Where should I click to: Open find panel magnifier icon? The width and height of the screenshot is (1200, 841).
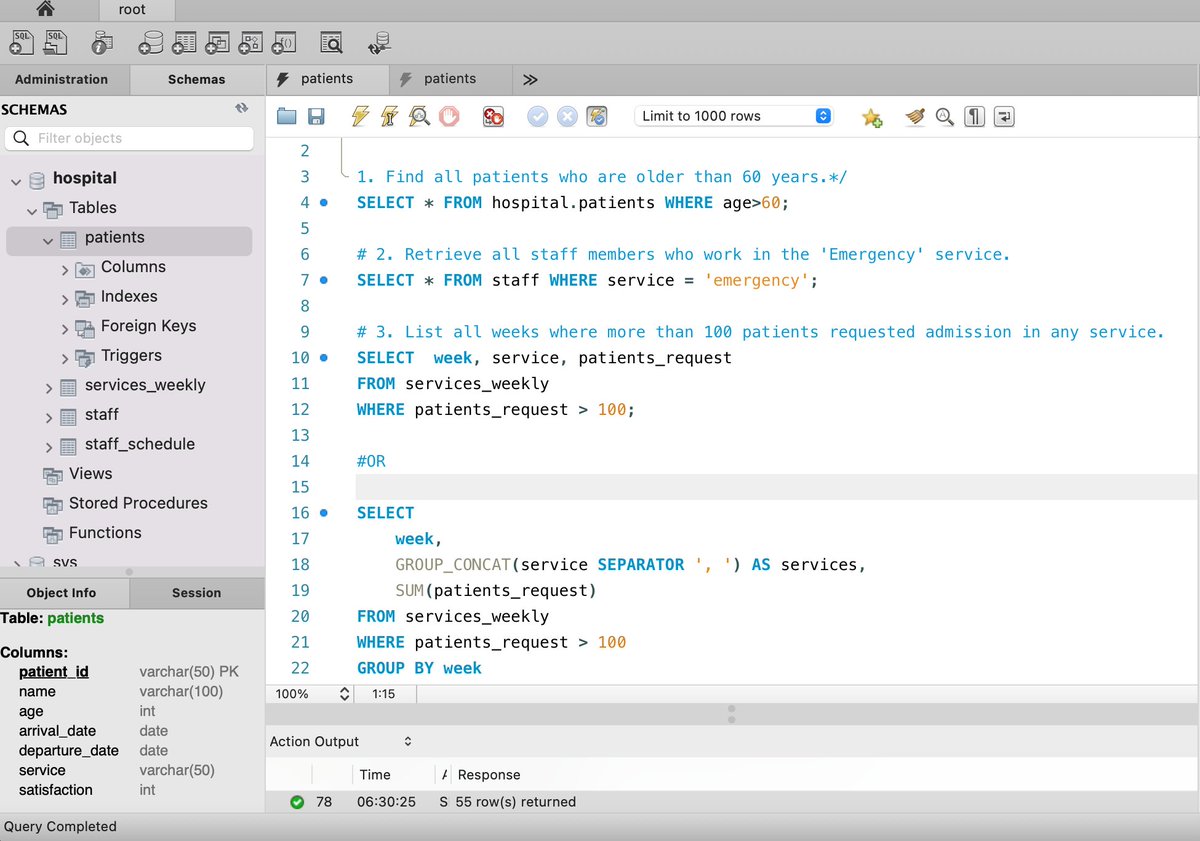[944, 117]
